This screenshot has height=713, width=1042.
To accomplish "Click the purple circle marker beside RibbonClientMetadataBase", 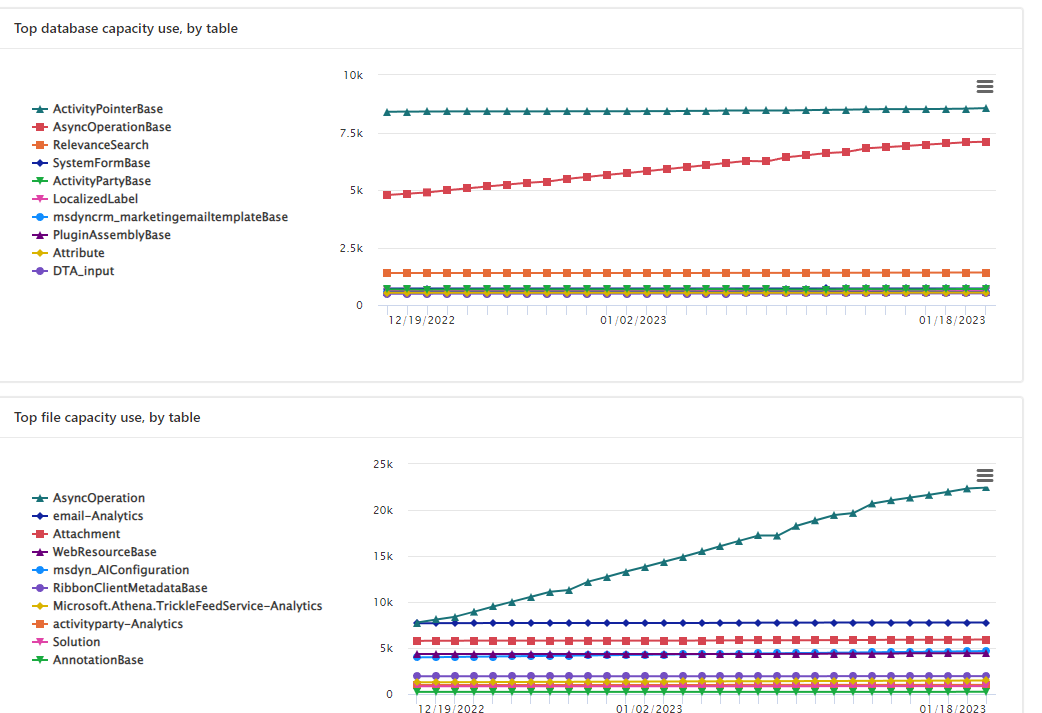I will (x=40, y=588).
